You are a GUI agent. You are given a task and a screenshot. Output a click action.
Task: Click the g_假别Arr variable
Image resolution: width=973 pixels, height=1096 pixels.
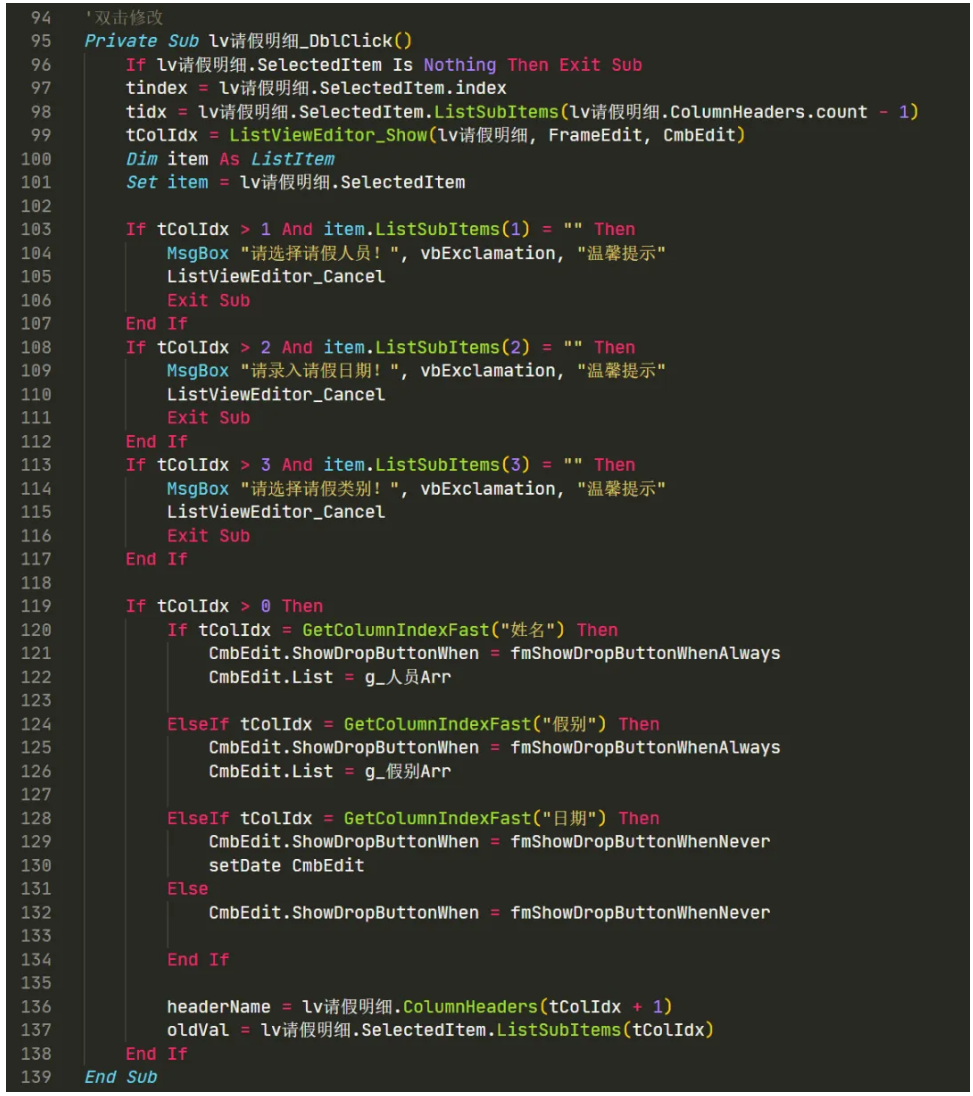point(408,772)
